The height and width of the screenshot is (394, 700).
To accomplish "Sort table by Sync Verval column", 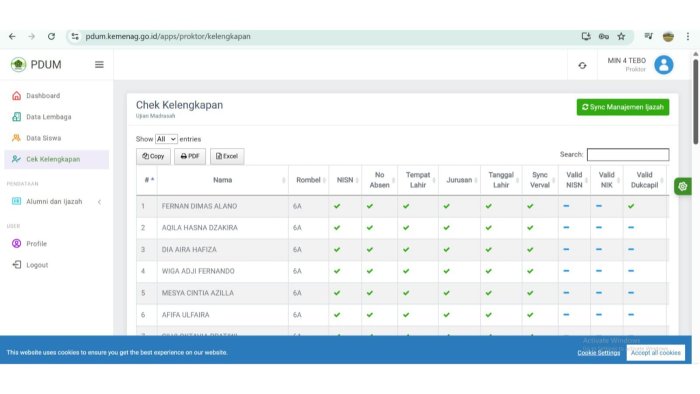I will coord(540,180).
